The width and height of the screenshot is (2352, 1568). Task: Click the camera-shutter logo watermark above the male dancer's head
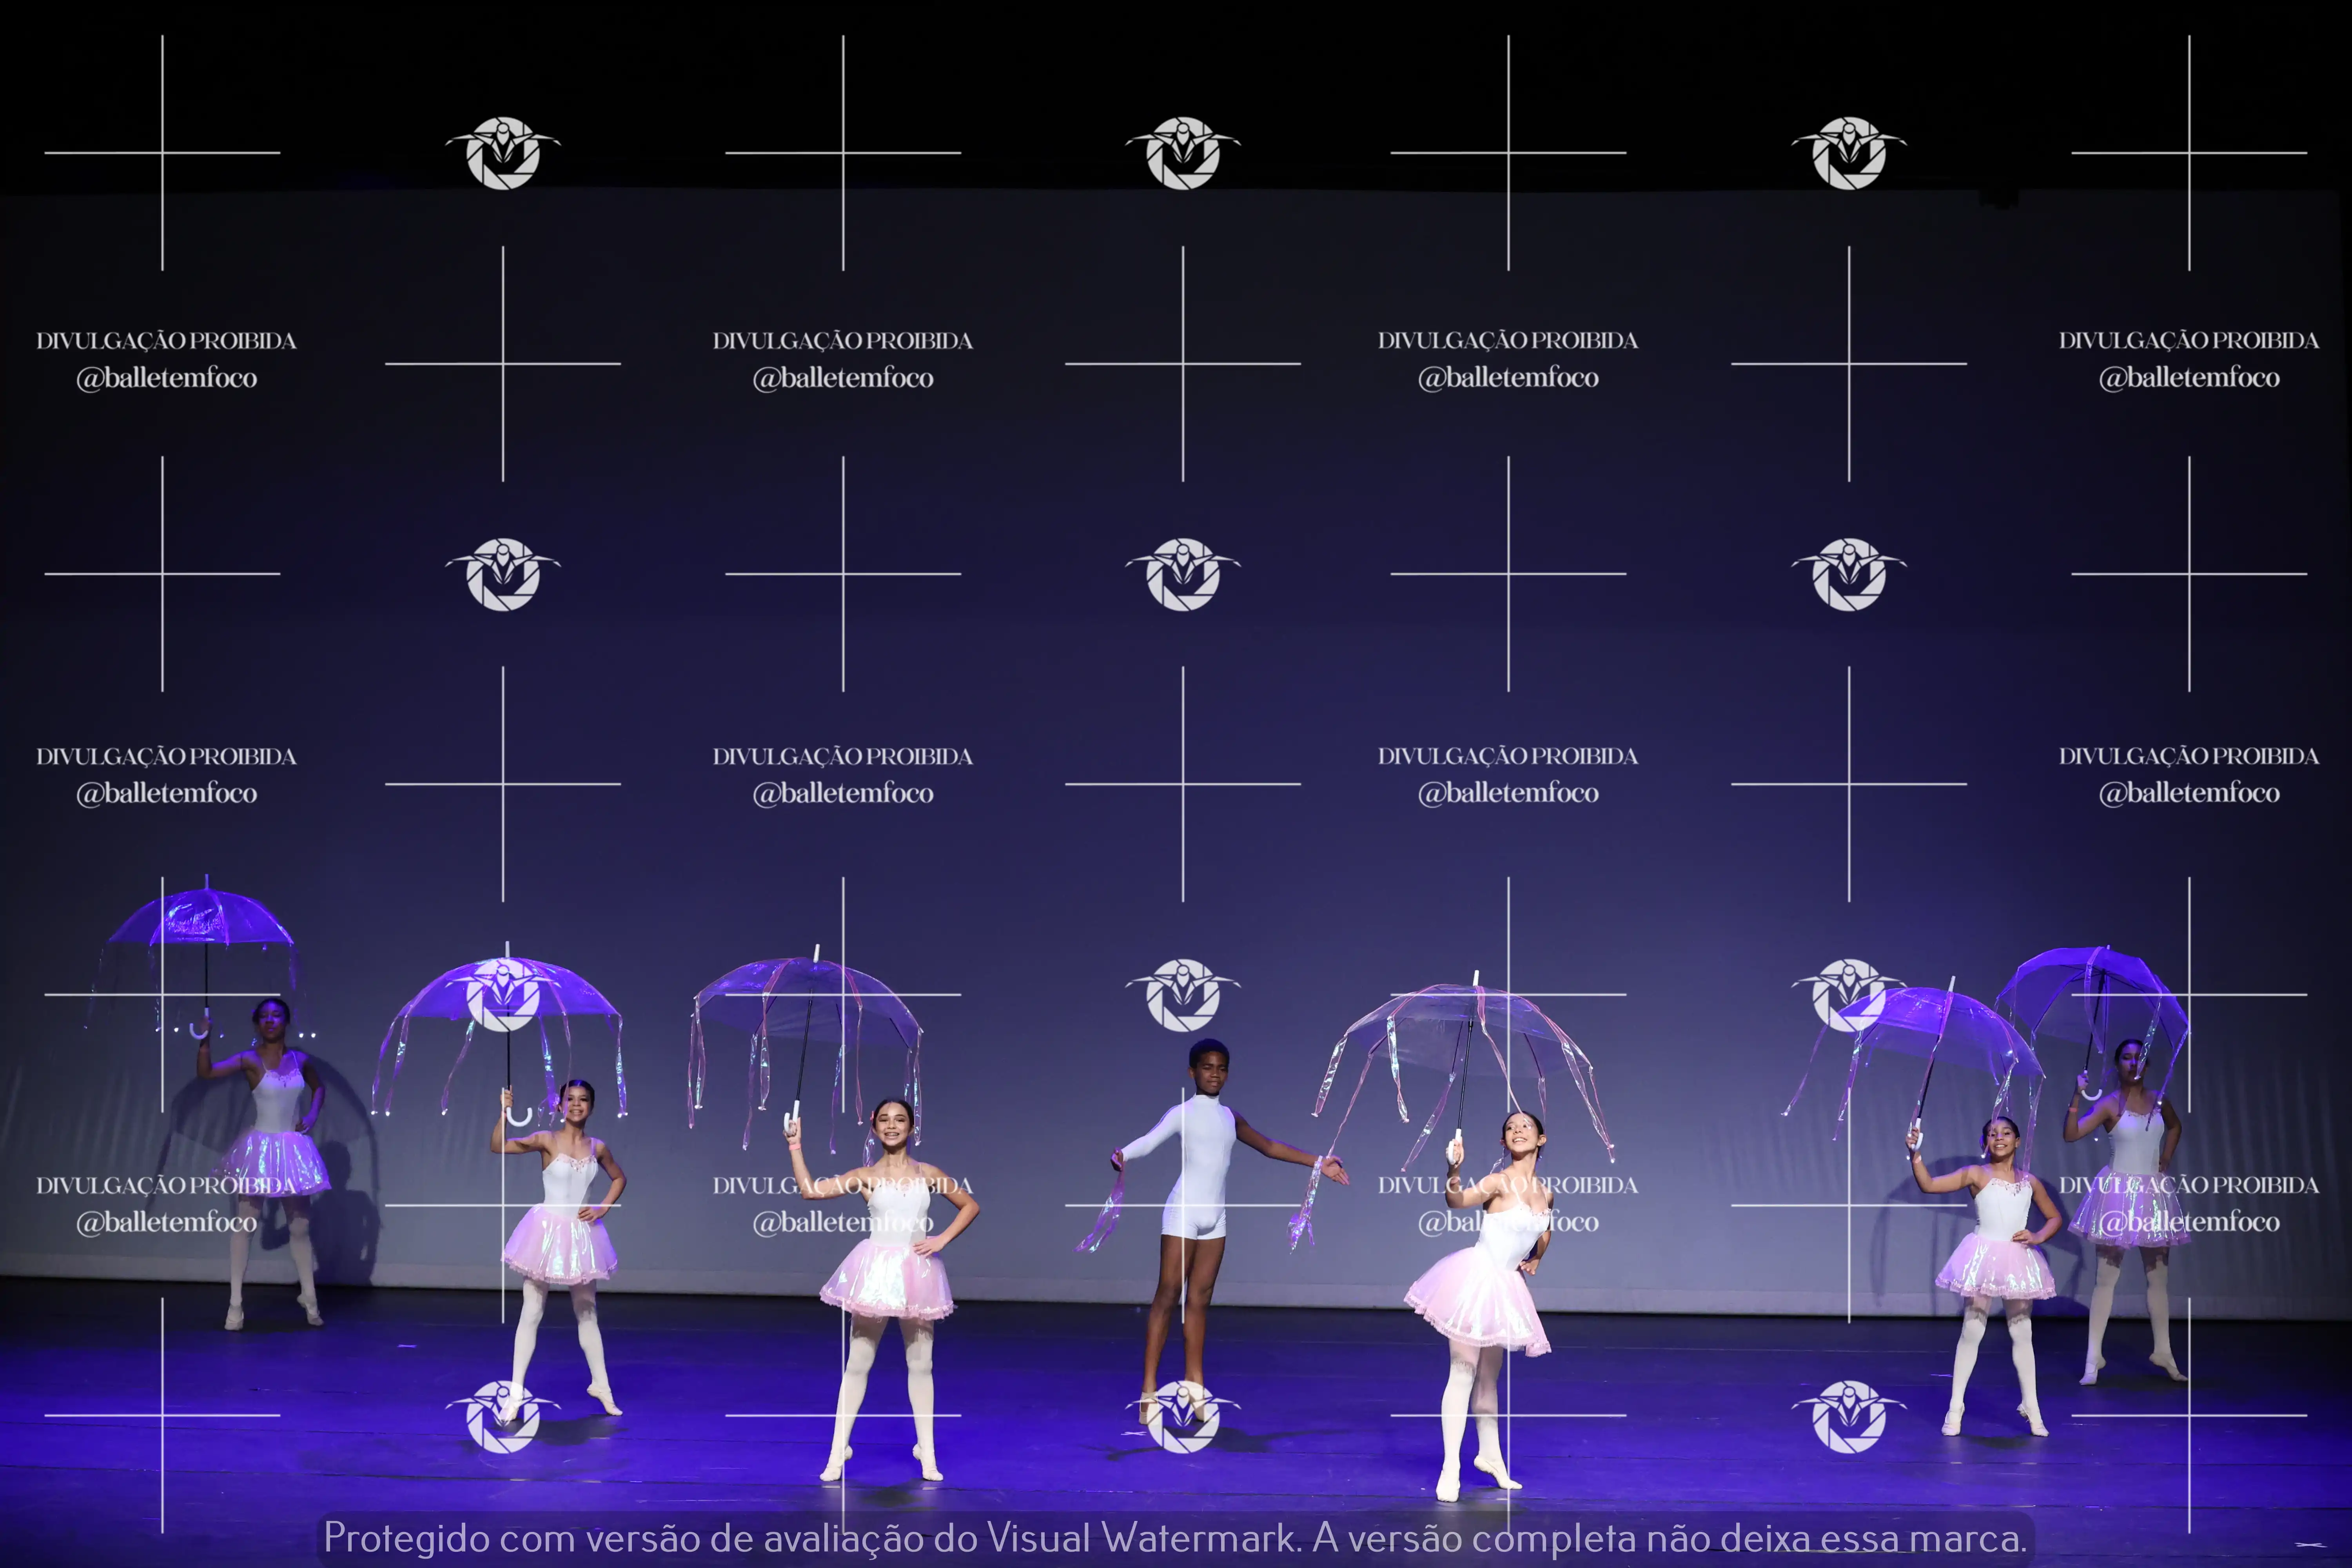[1183, 994]
